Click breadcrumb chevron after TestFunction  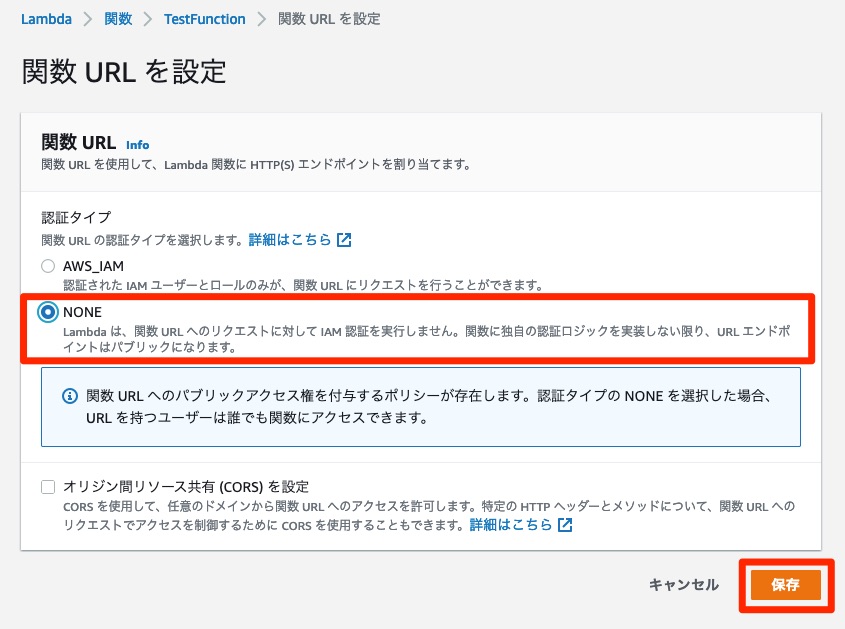[261, 19]
